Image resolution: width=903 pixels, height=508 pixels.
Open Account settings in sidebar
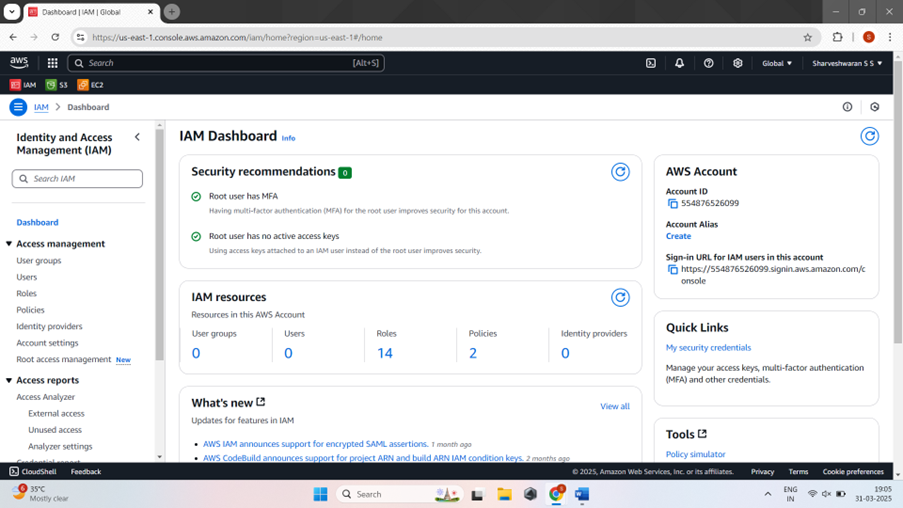[x=47, y=343]
